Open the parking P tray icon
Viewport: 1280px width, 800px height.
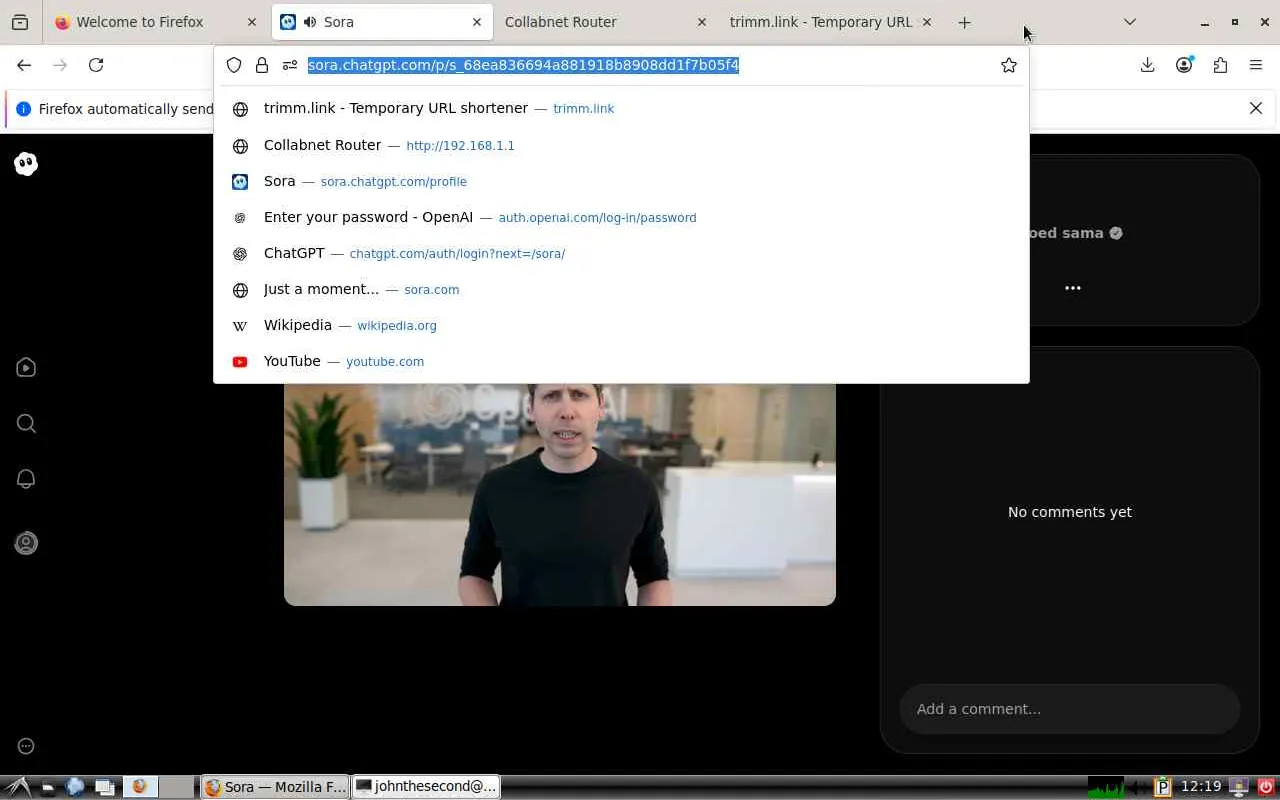click(x=1163, y=787)
